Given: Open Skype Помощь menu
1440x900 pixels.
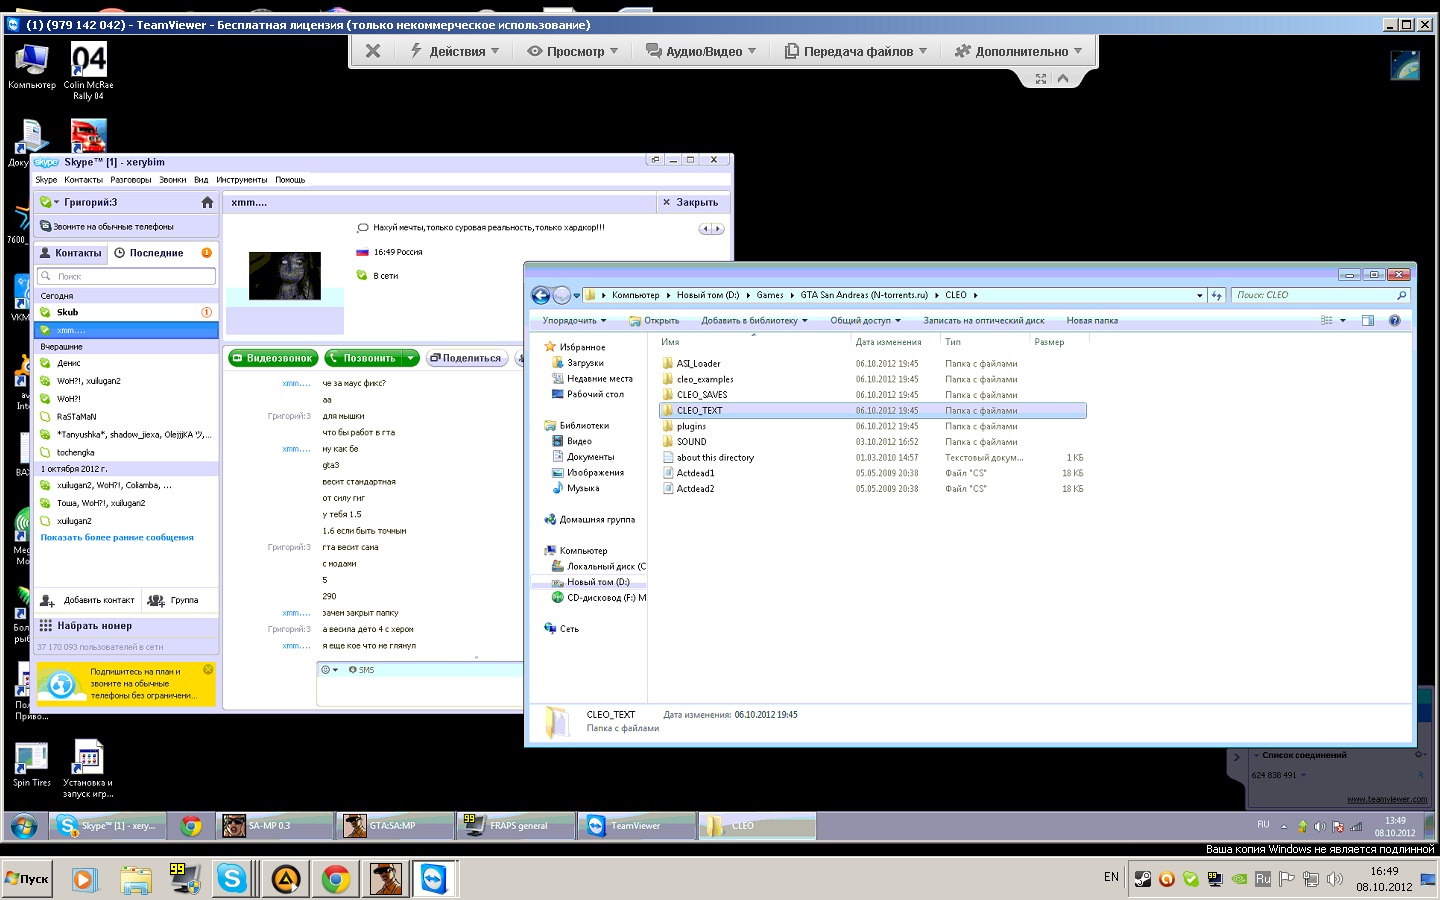Looking at the screenshot, I should [x=290, y=180].
